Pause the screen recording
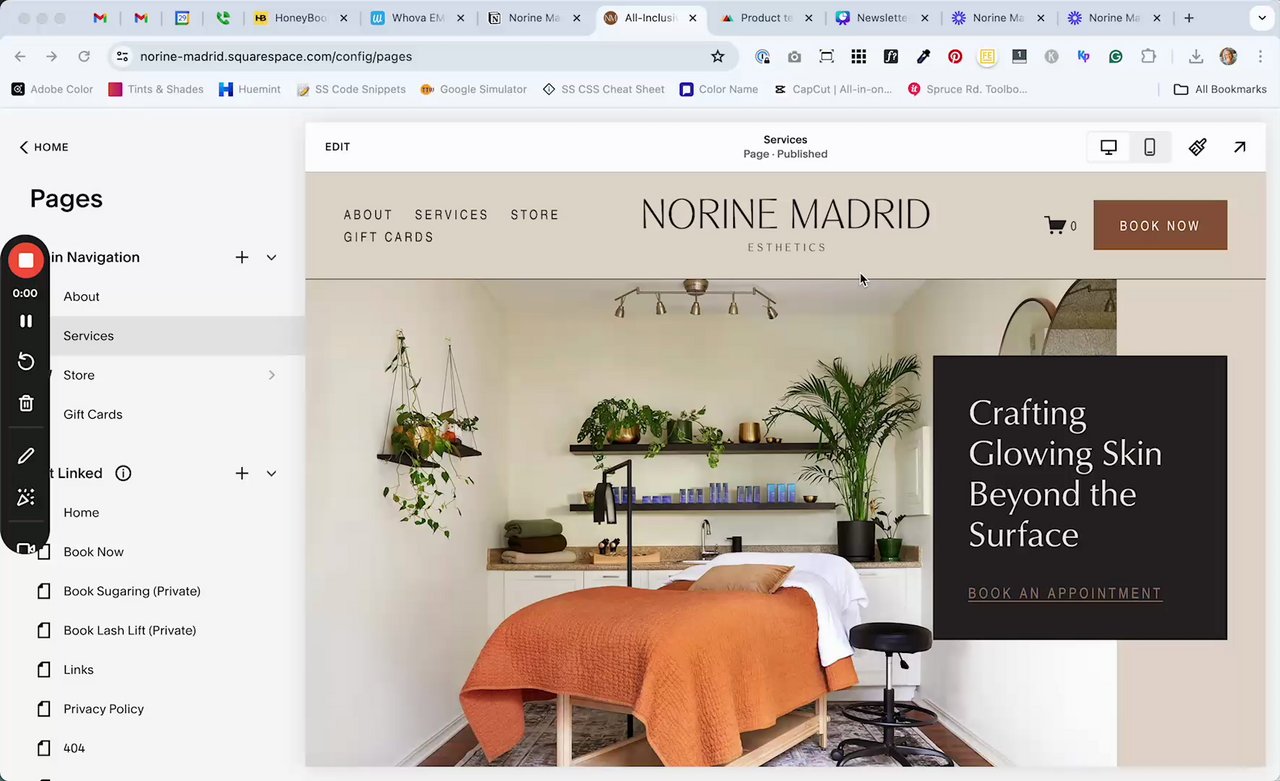Viewport: 1280px width, 781px height. pos(26,321)
